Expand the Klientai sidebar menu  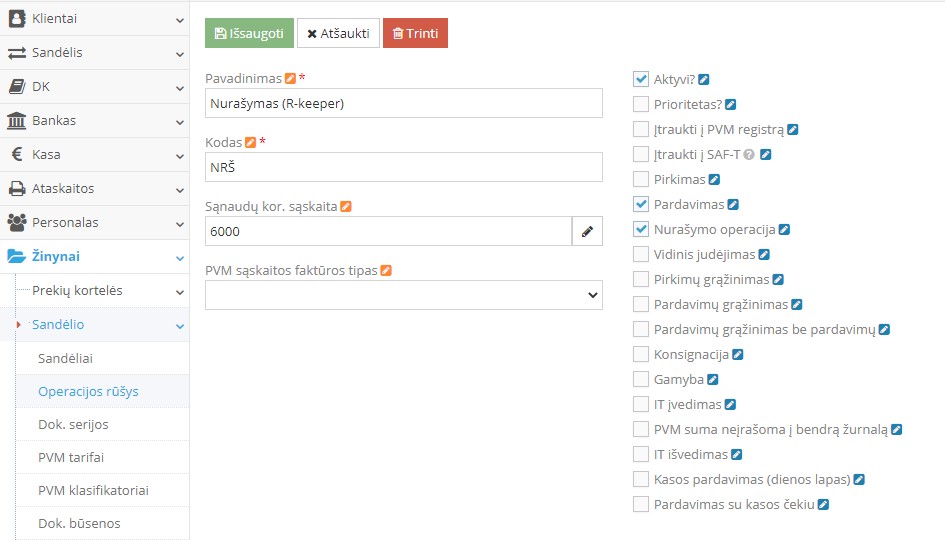coord(94,18)
